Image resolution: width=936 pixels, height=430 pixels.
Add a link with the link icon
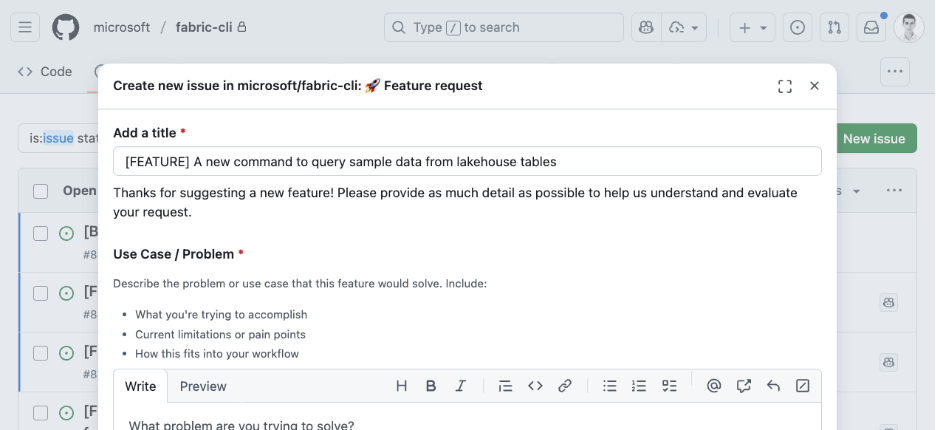tap(565, 386)
